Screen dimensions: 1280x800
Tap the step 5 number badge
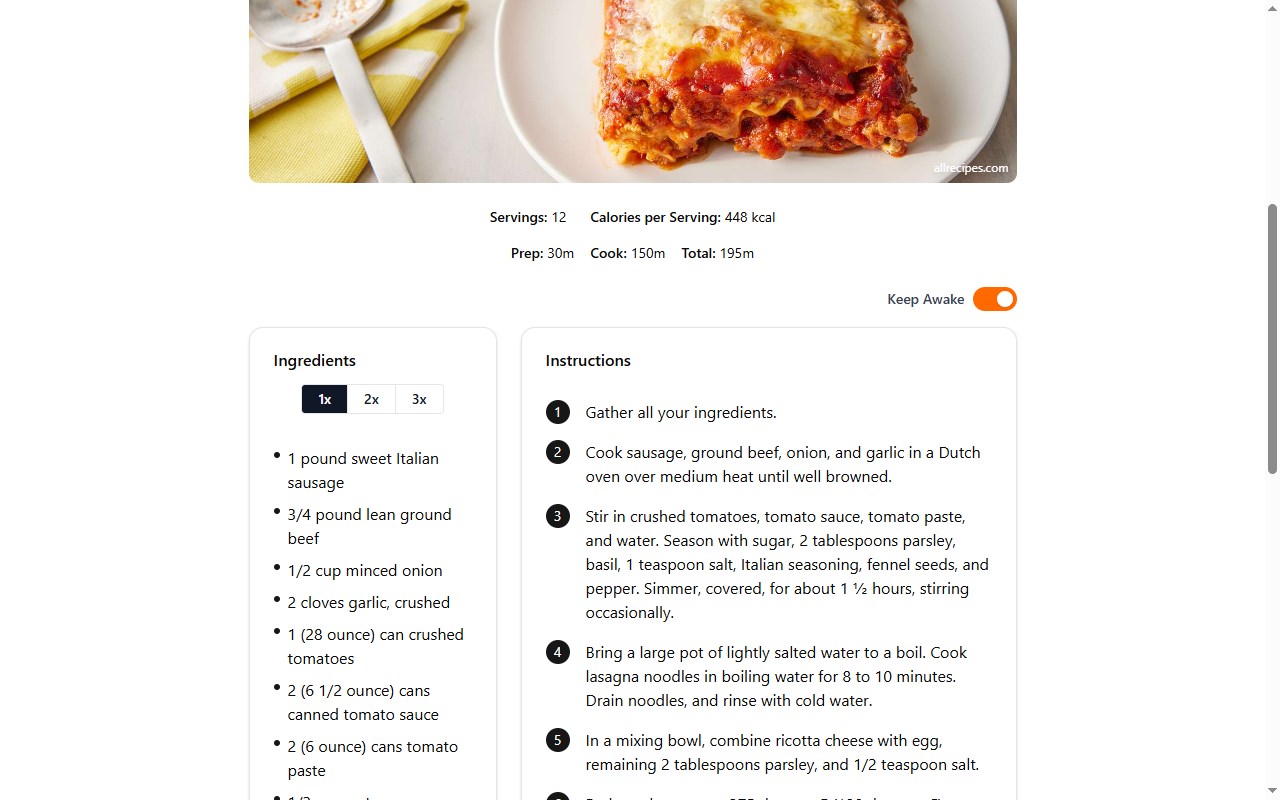558,740
